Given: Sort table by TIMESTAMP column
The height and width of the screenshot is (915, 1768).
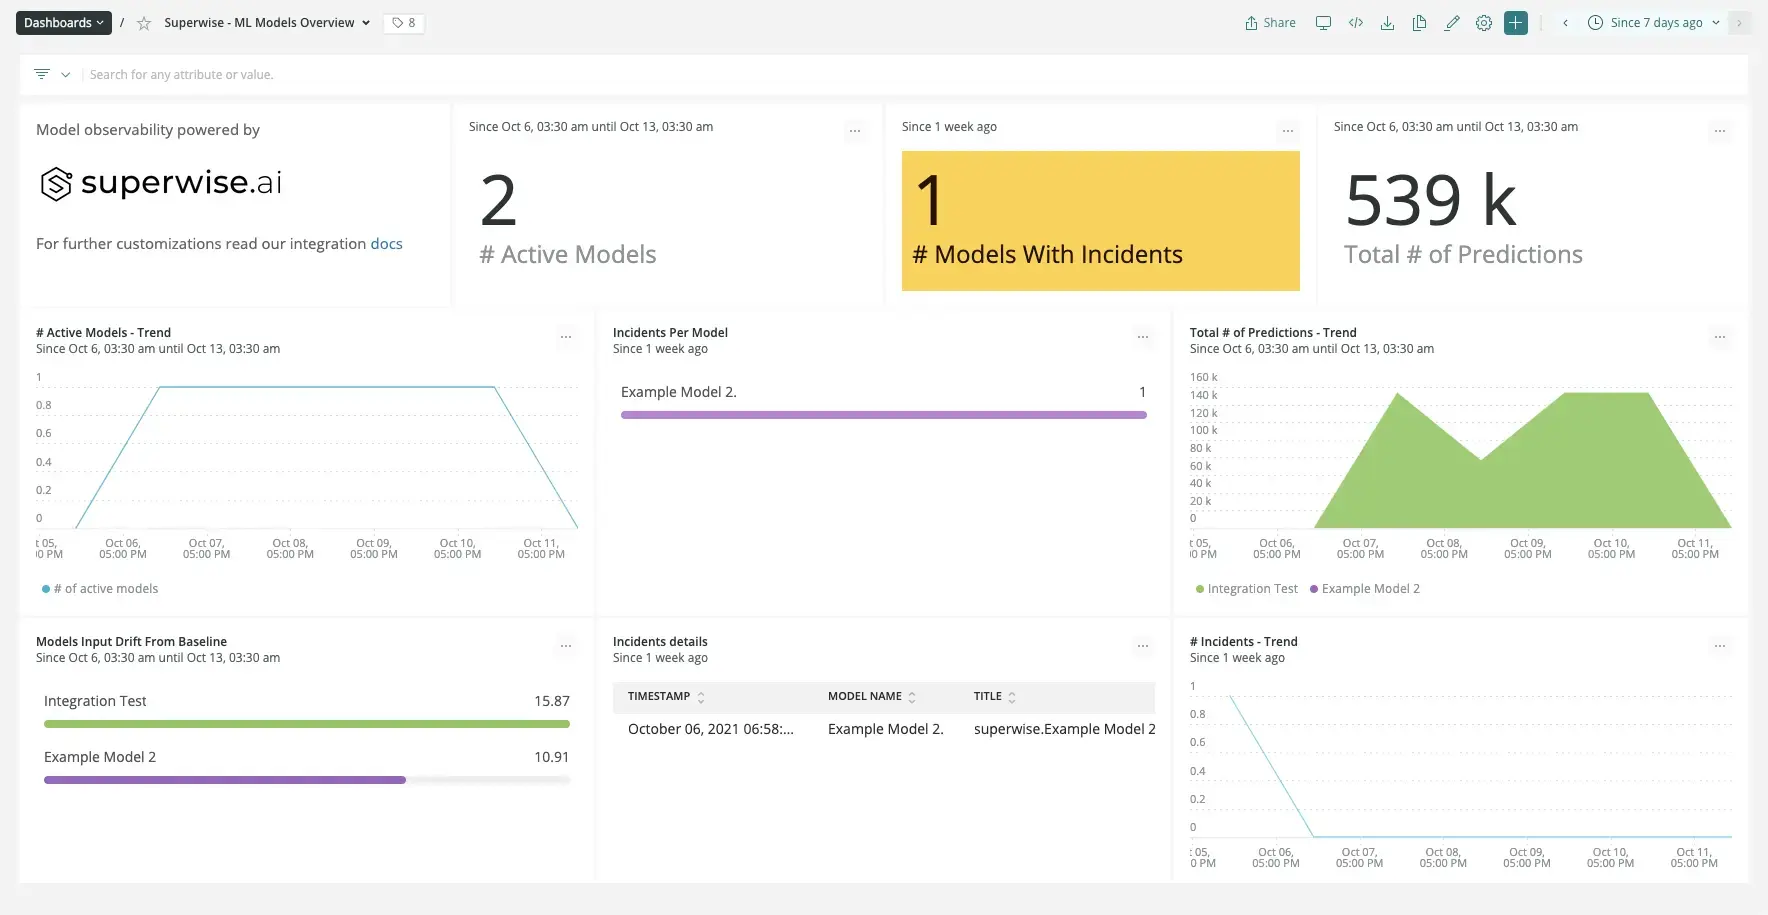Looking at the screenshot, I should click(x=666, y=697).
